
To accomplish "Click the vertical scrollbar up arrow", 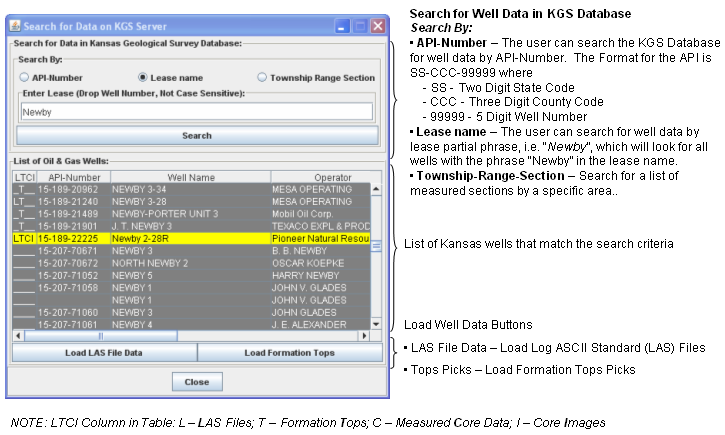I will [376, 190].
